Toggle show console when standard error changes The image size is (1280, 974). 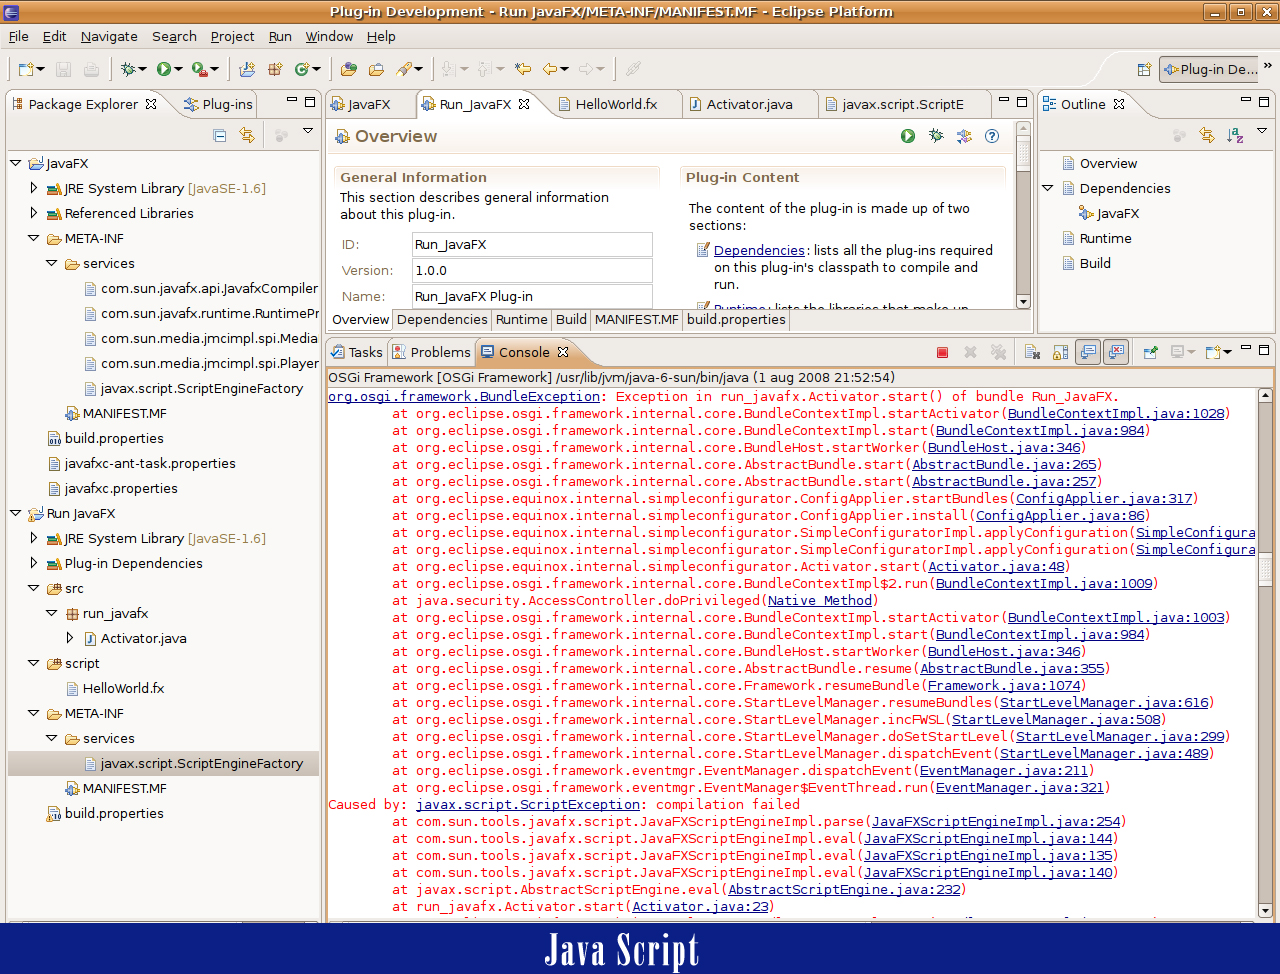pyautogui.click(x=1116, y=352)
